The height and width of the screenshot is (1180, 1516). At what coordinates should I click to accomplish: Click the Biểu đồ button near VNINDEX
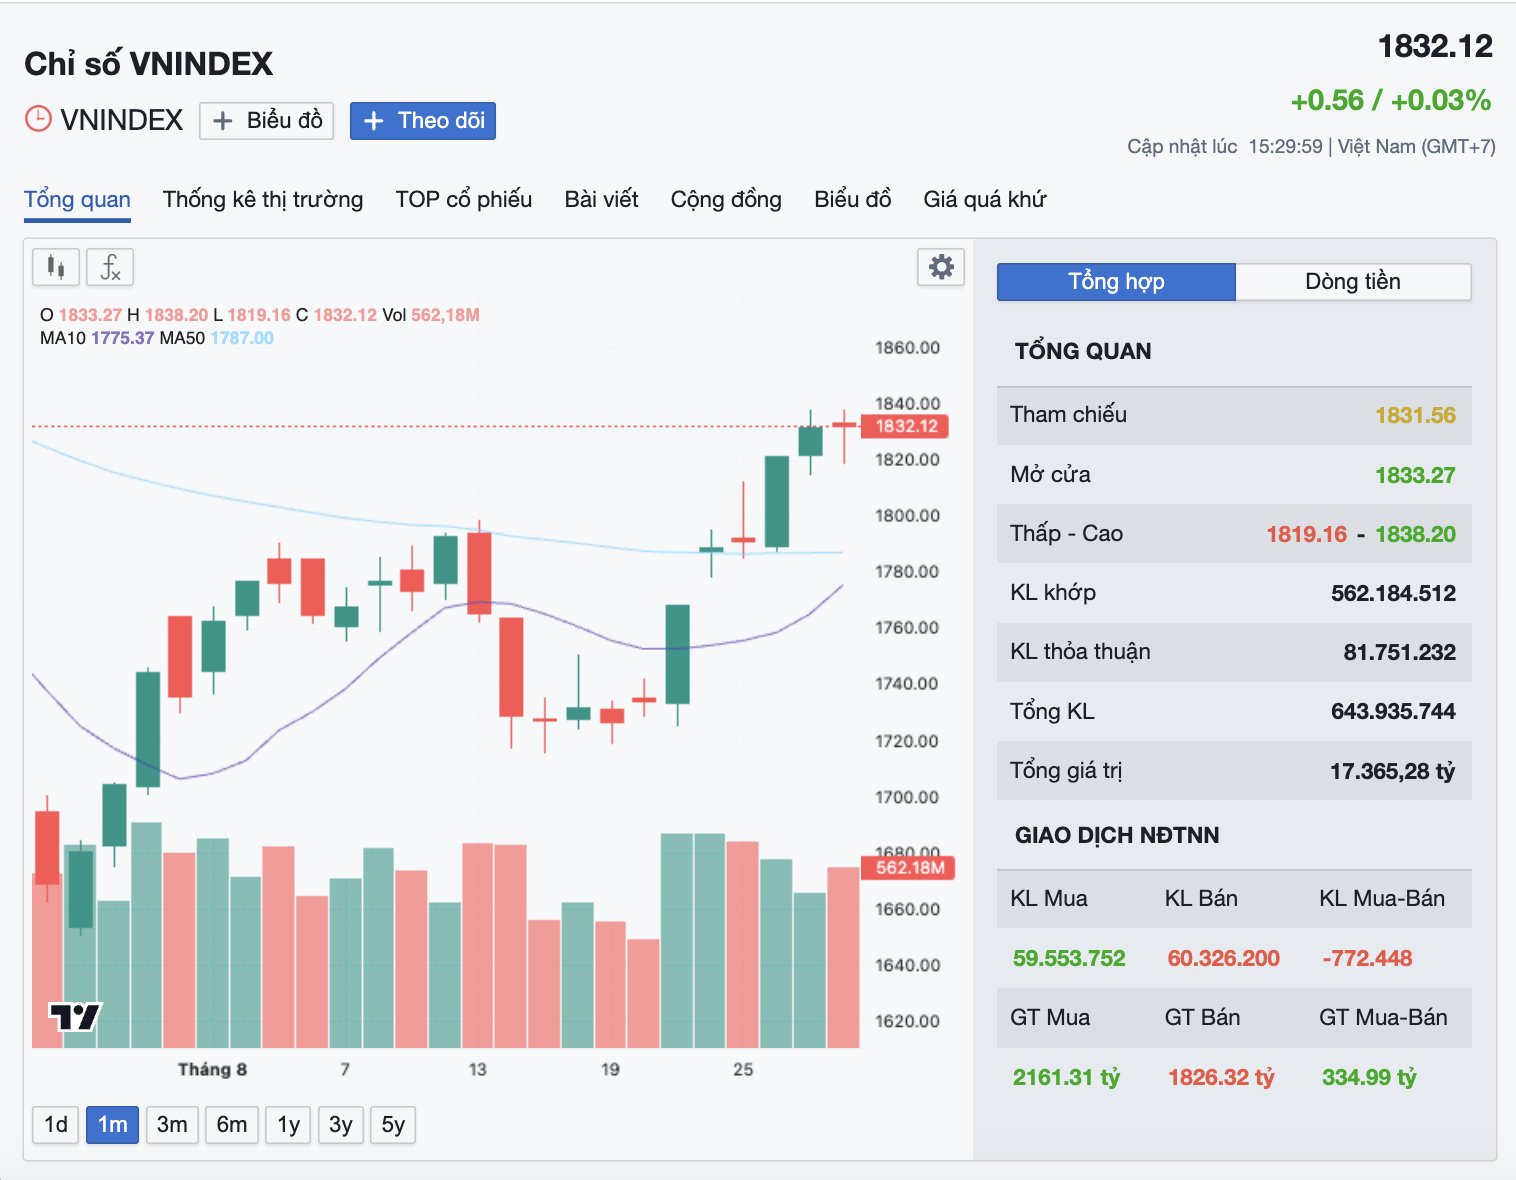266,121
